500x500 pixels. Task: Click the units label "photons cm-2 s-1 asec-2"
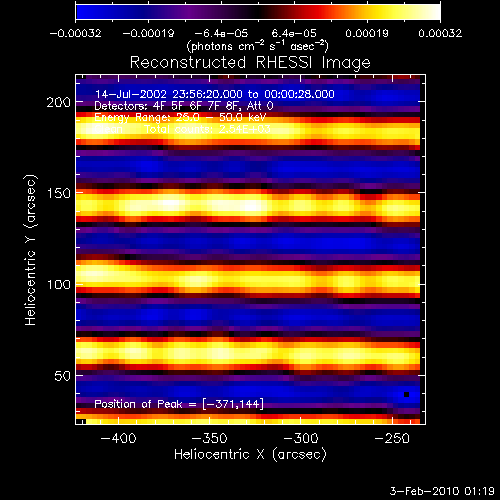click(x=258, y=46)
